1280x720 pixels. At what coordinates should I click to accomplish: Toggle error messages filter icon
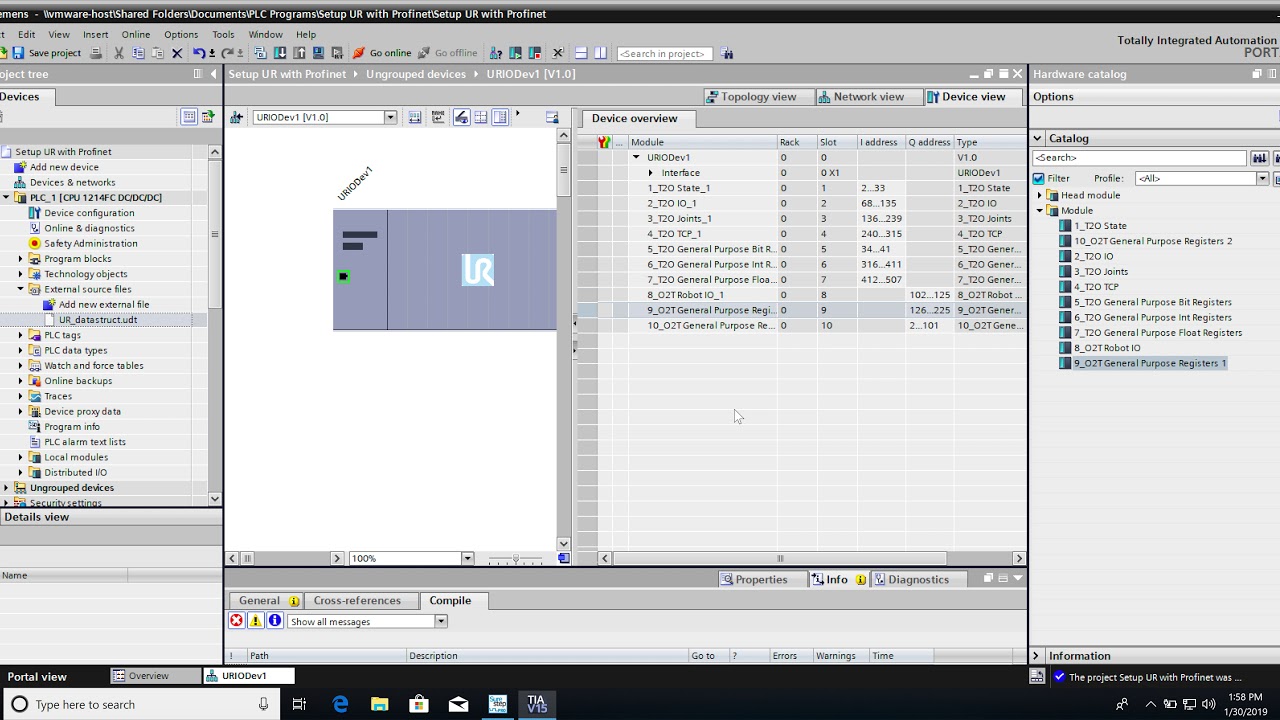236,621
